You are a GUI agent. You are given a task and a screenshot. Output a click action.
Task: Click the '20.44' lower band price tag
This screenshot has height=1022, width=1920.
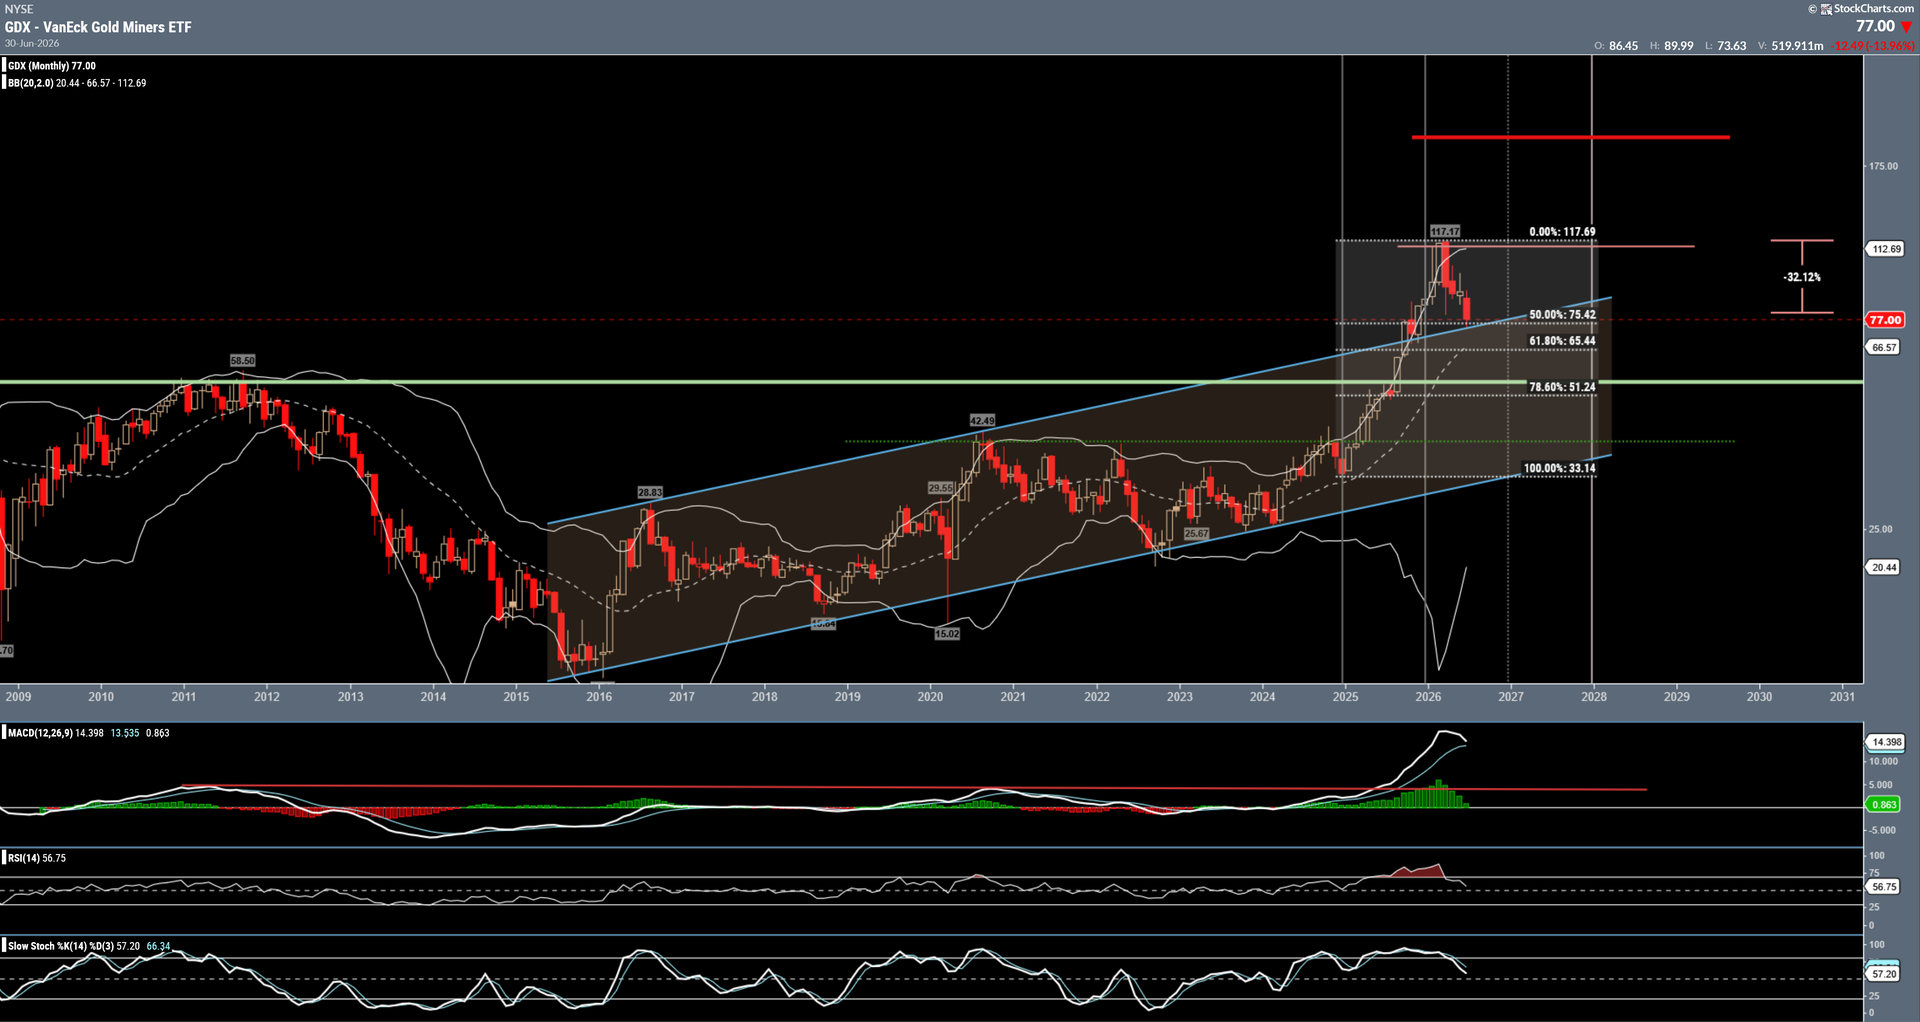point(1884,568)
